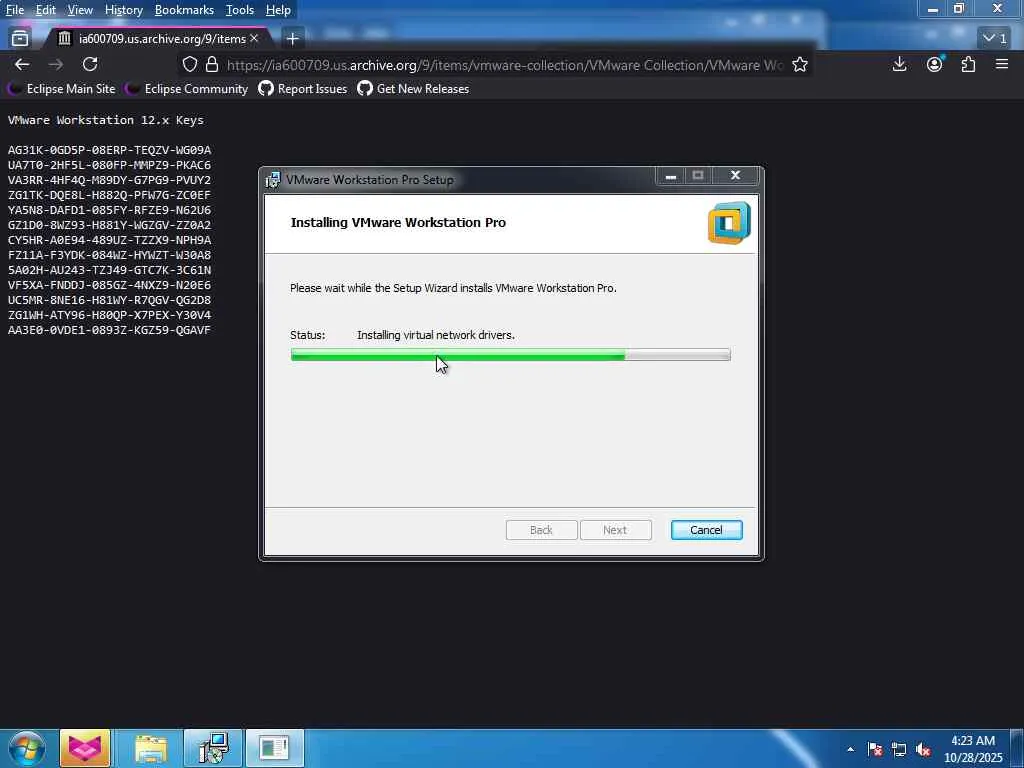Select the ia600709.us.archive.org tab

click(x=157, y=39)
